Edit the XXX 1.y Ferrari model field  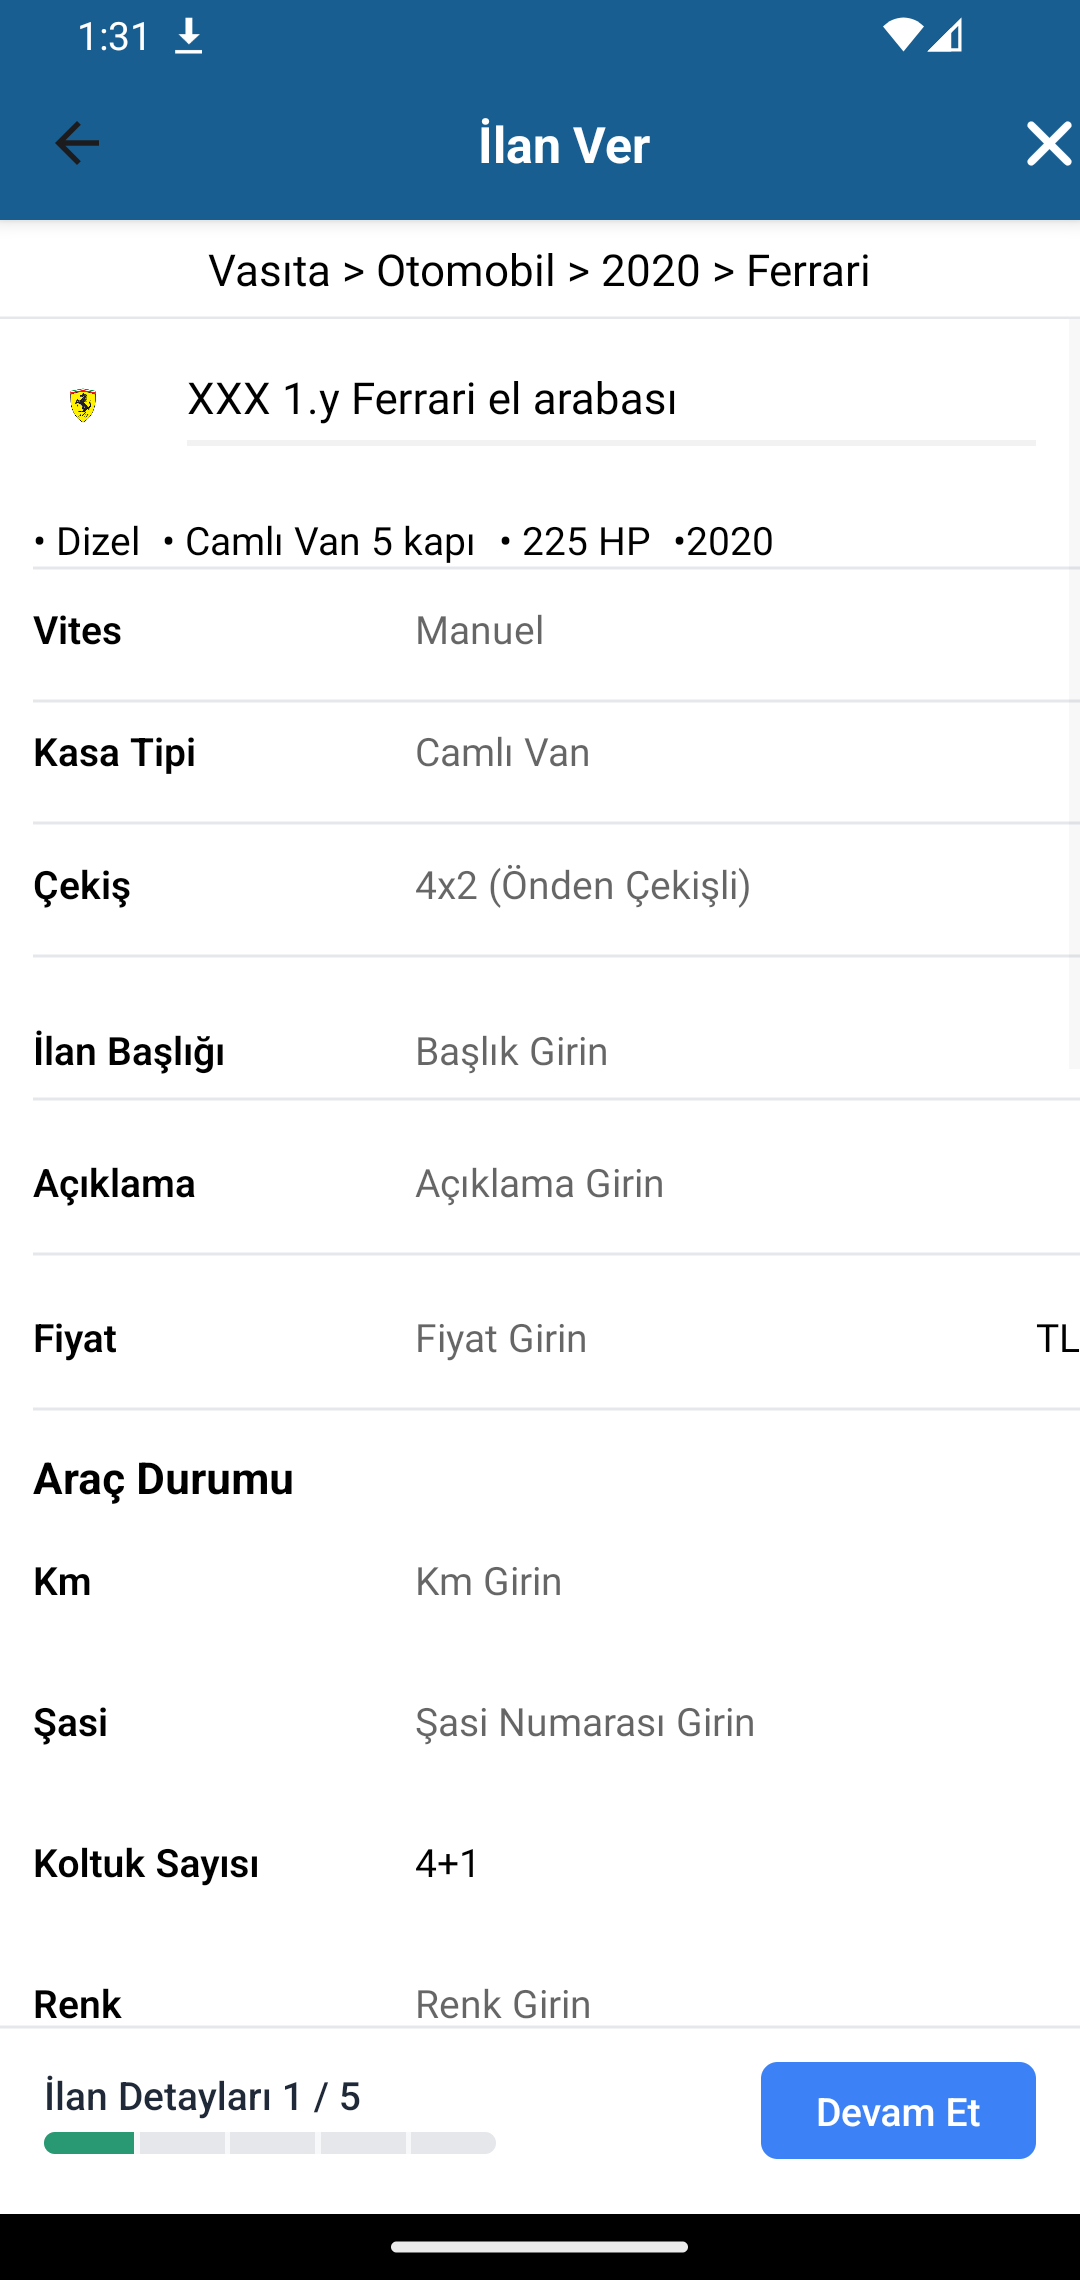point(610,400)
